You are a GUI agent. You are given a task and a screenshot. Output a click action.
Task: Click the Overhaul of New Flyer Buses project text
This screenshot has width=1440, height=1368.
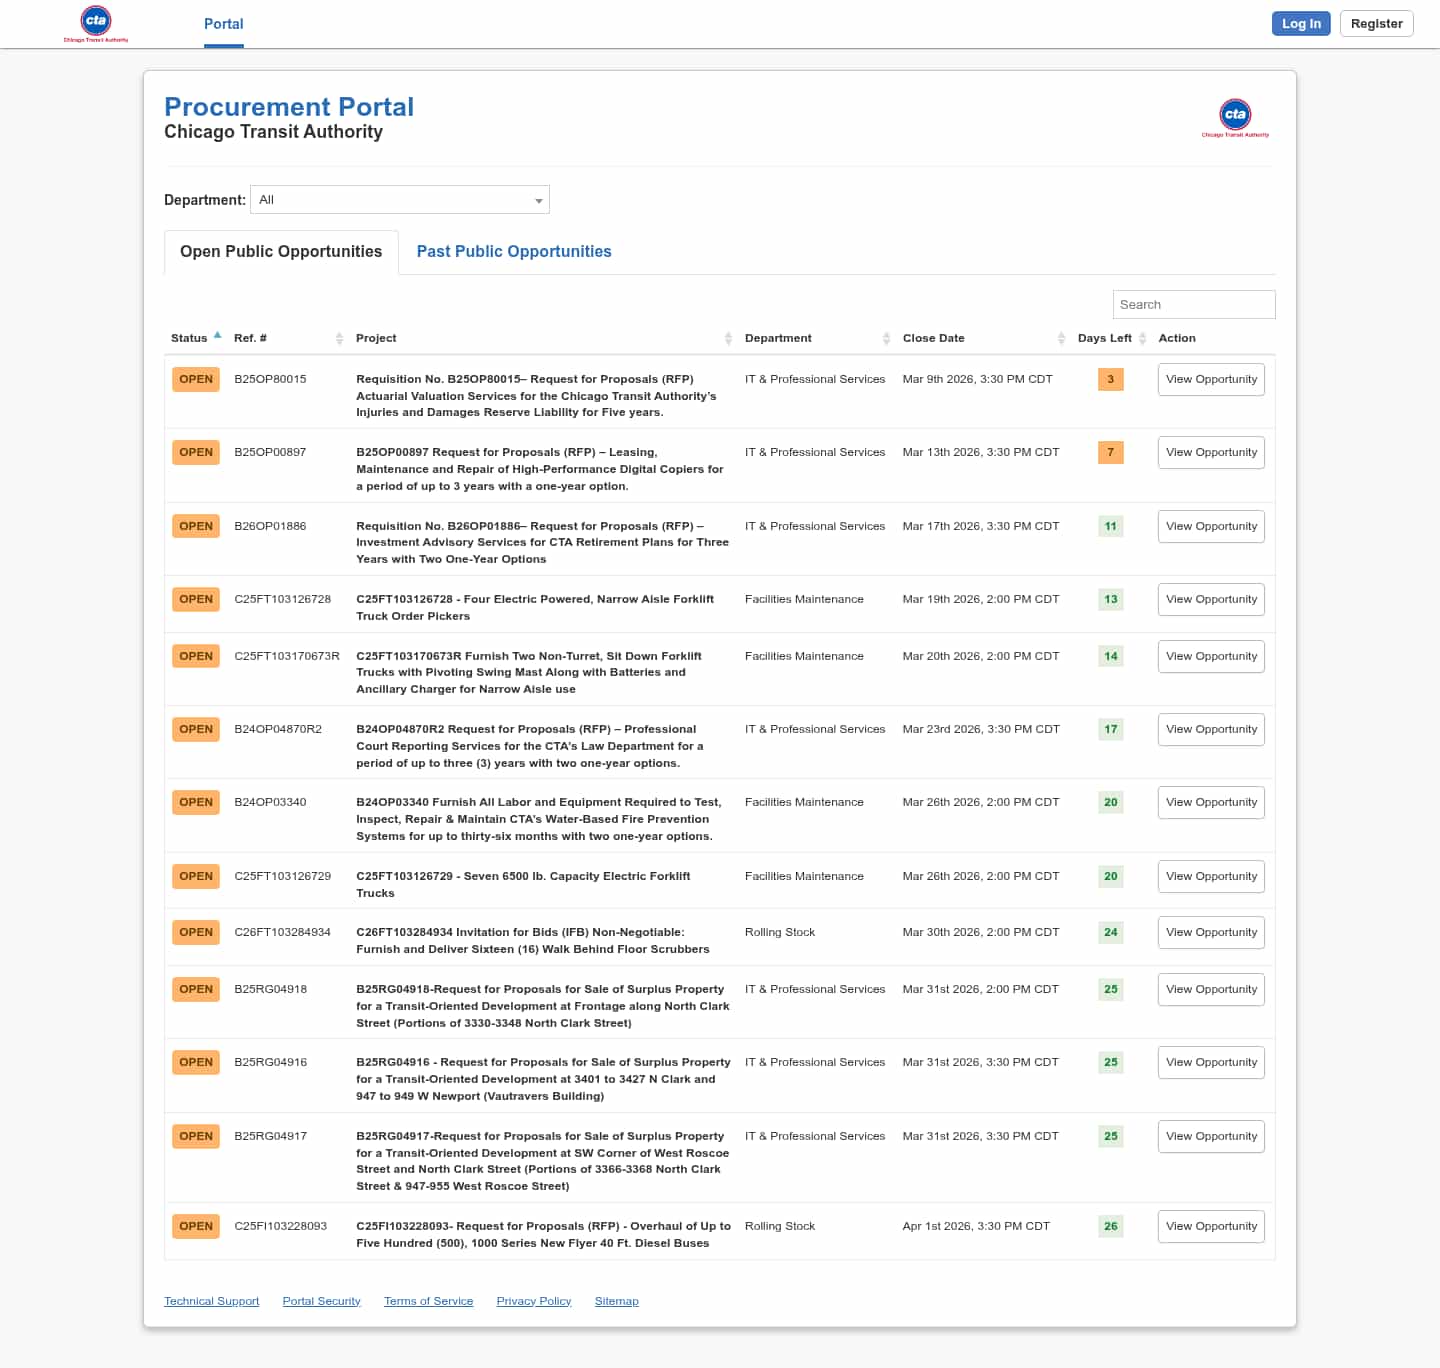click(x=543, y=1235)
